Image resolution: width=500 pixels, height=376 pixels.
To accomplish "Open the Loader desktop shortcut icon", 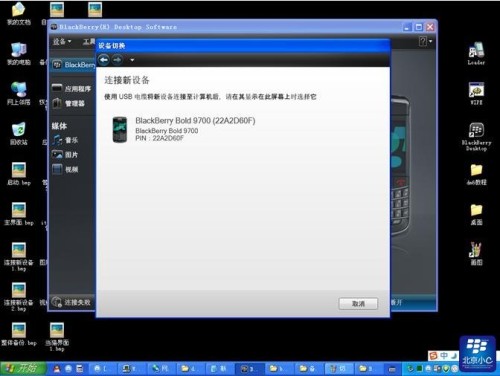I will point(476,53).
